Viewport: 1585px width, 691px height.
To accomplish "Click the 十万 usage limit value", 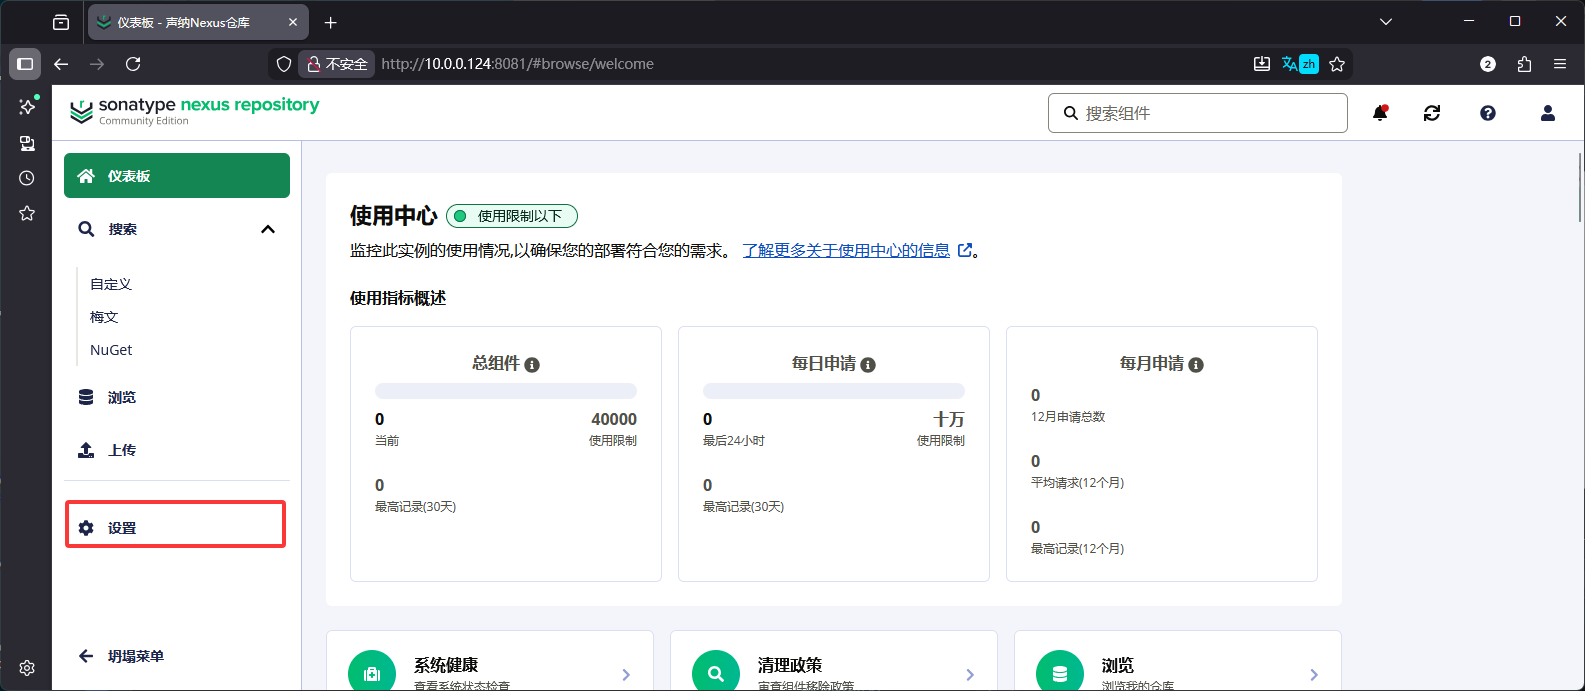I will (x=949, y=419).
